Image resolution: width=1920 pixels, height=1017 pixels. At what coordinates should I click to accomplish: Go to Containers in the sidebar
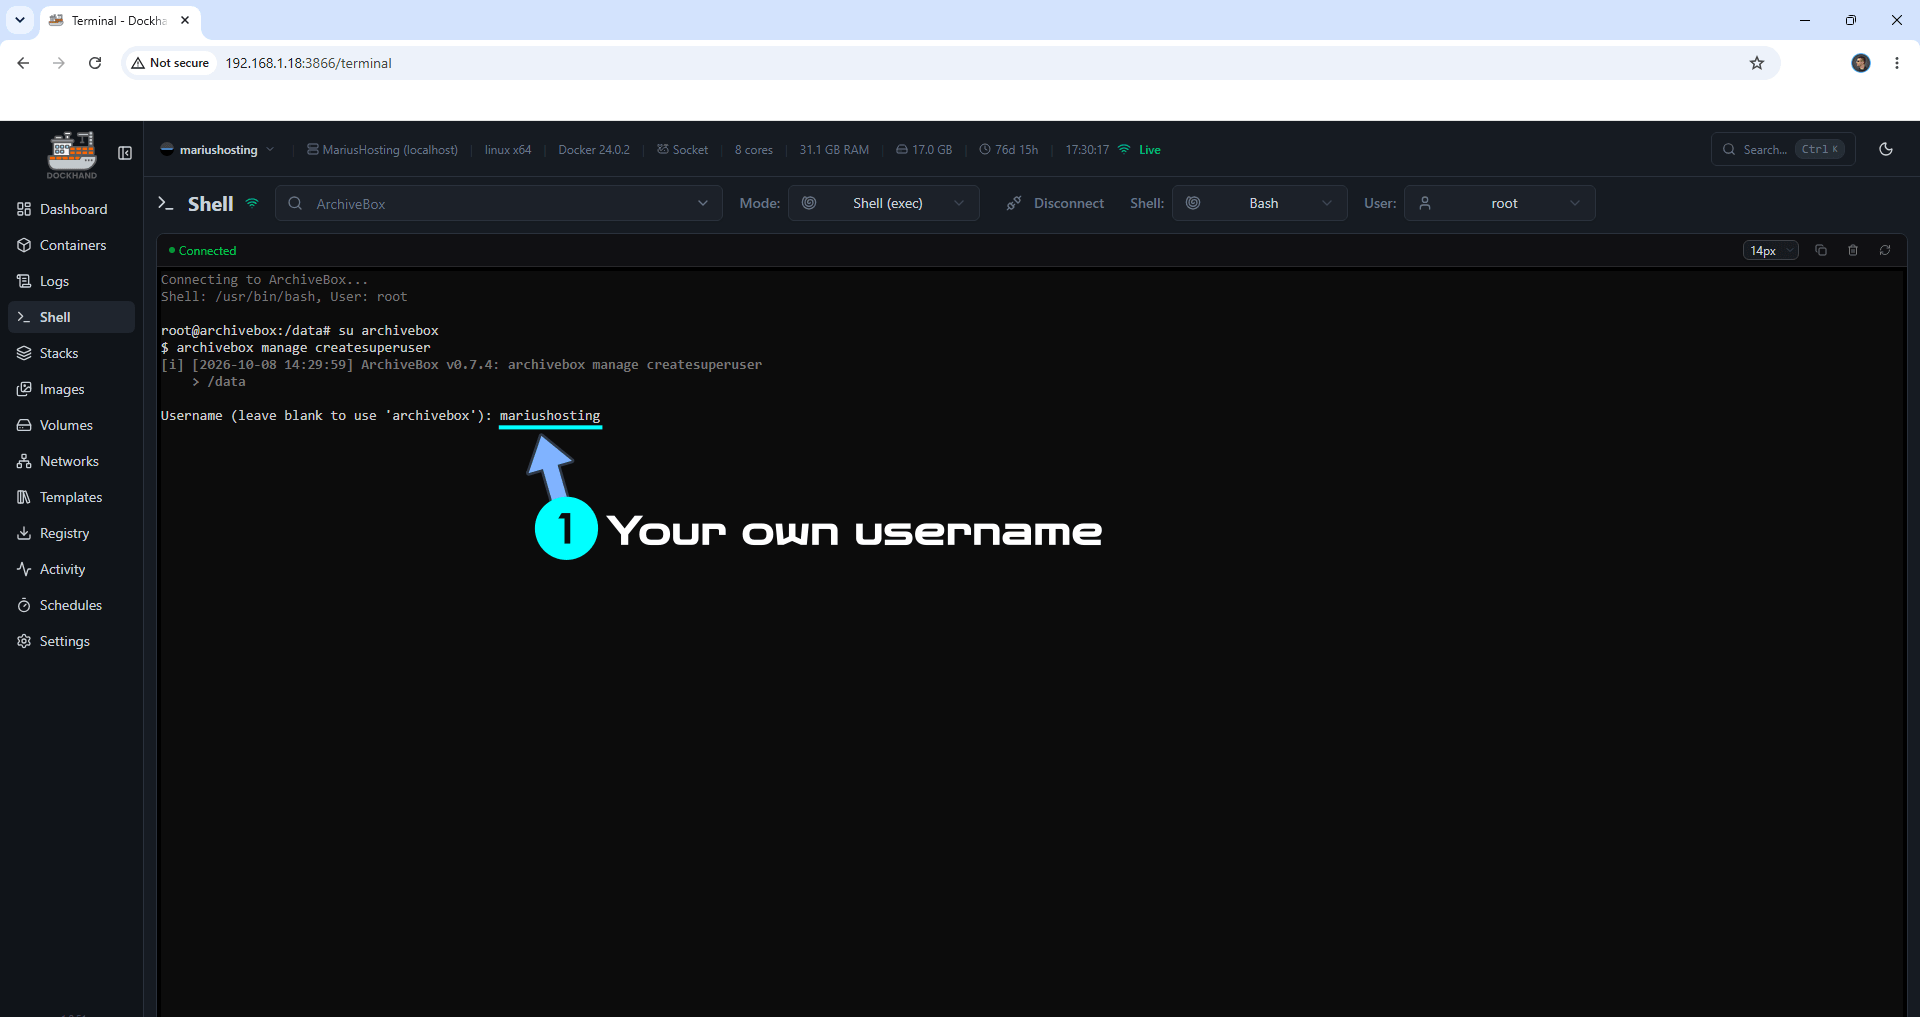71,245
